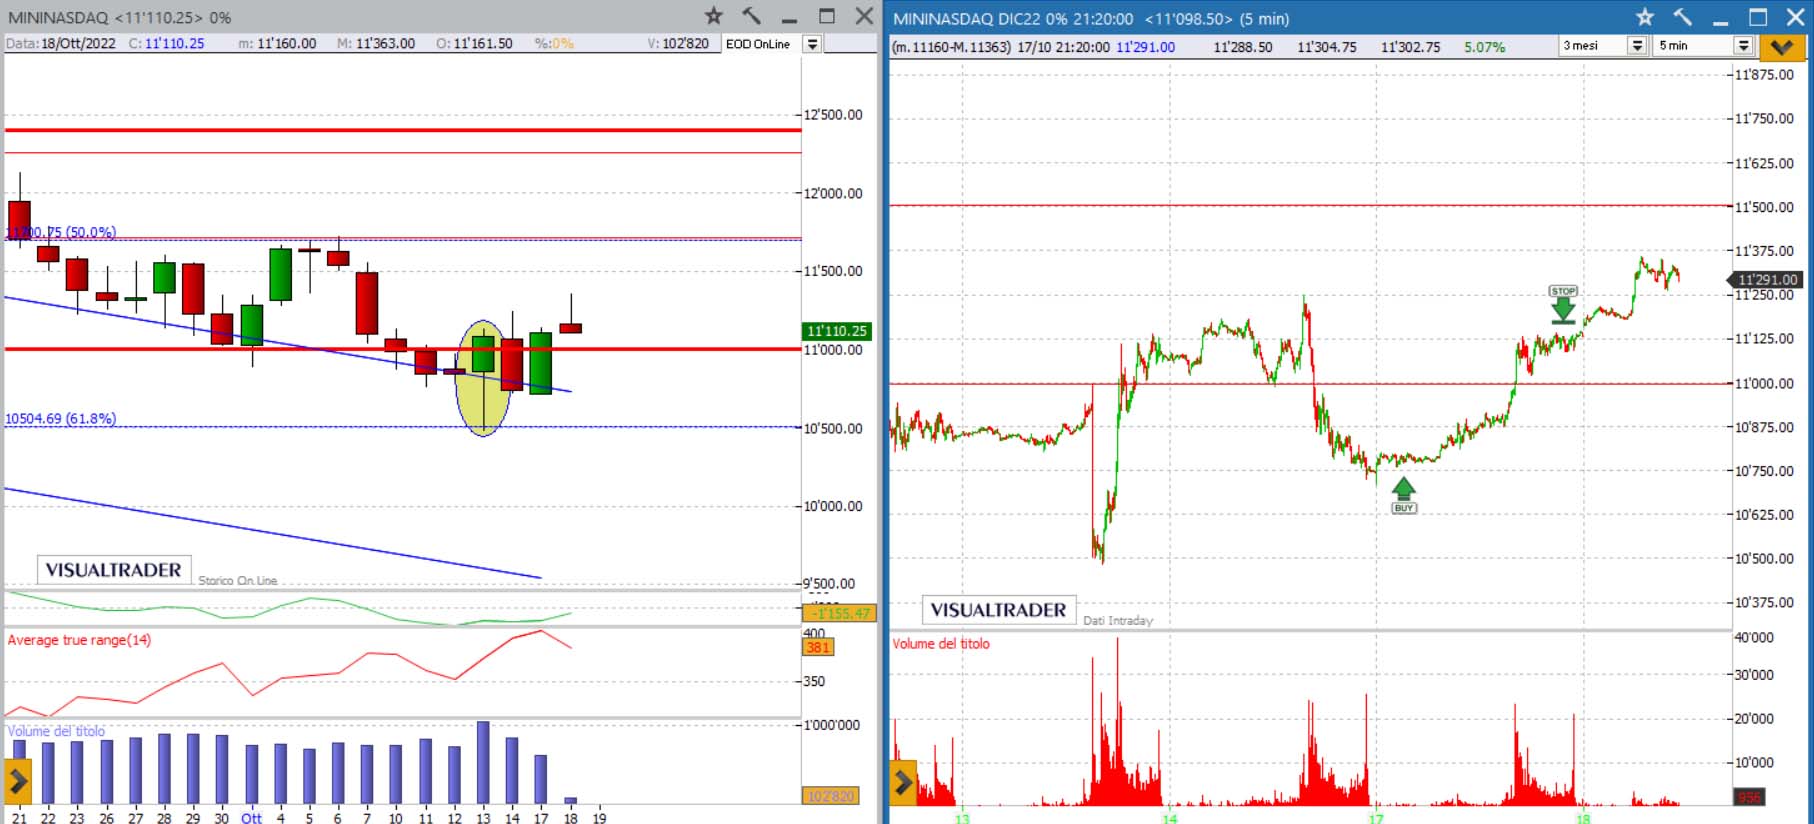
Task: Maximize the MININASDAQ DIC22 5 min window
Action: (1758, 17)
